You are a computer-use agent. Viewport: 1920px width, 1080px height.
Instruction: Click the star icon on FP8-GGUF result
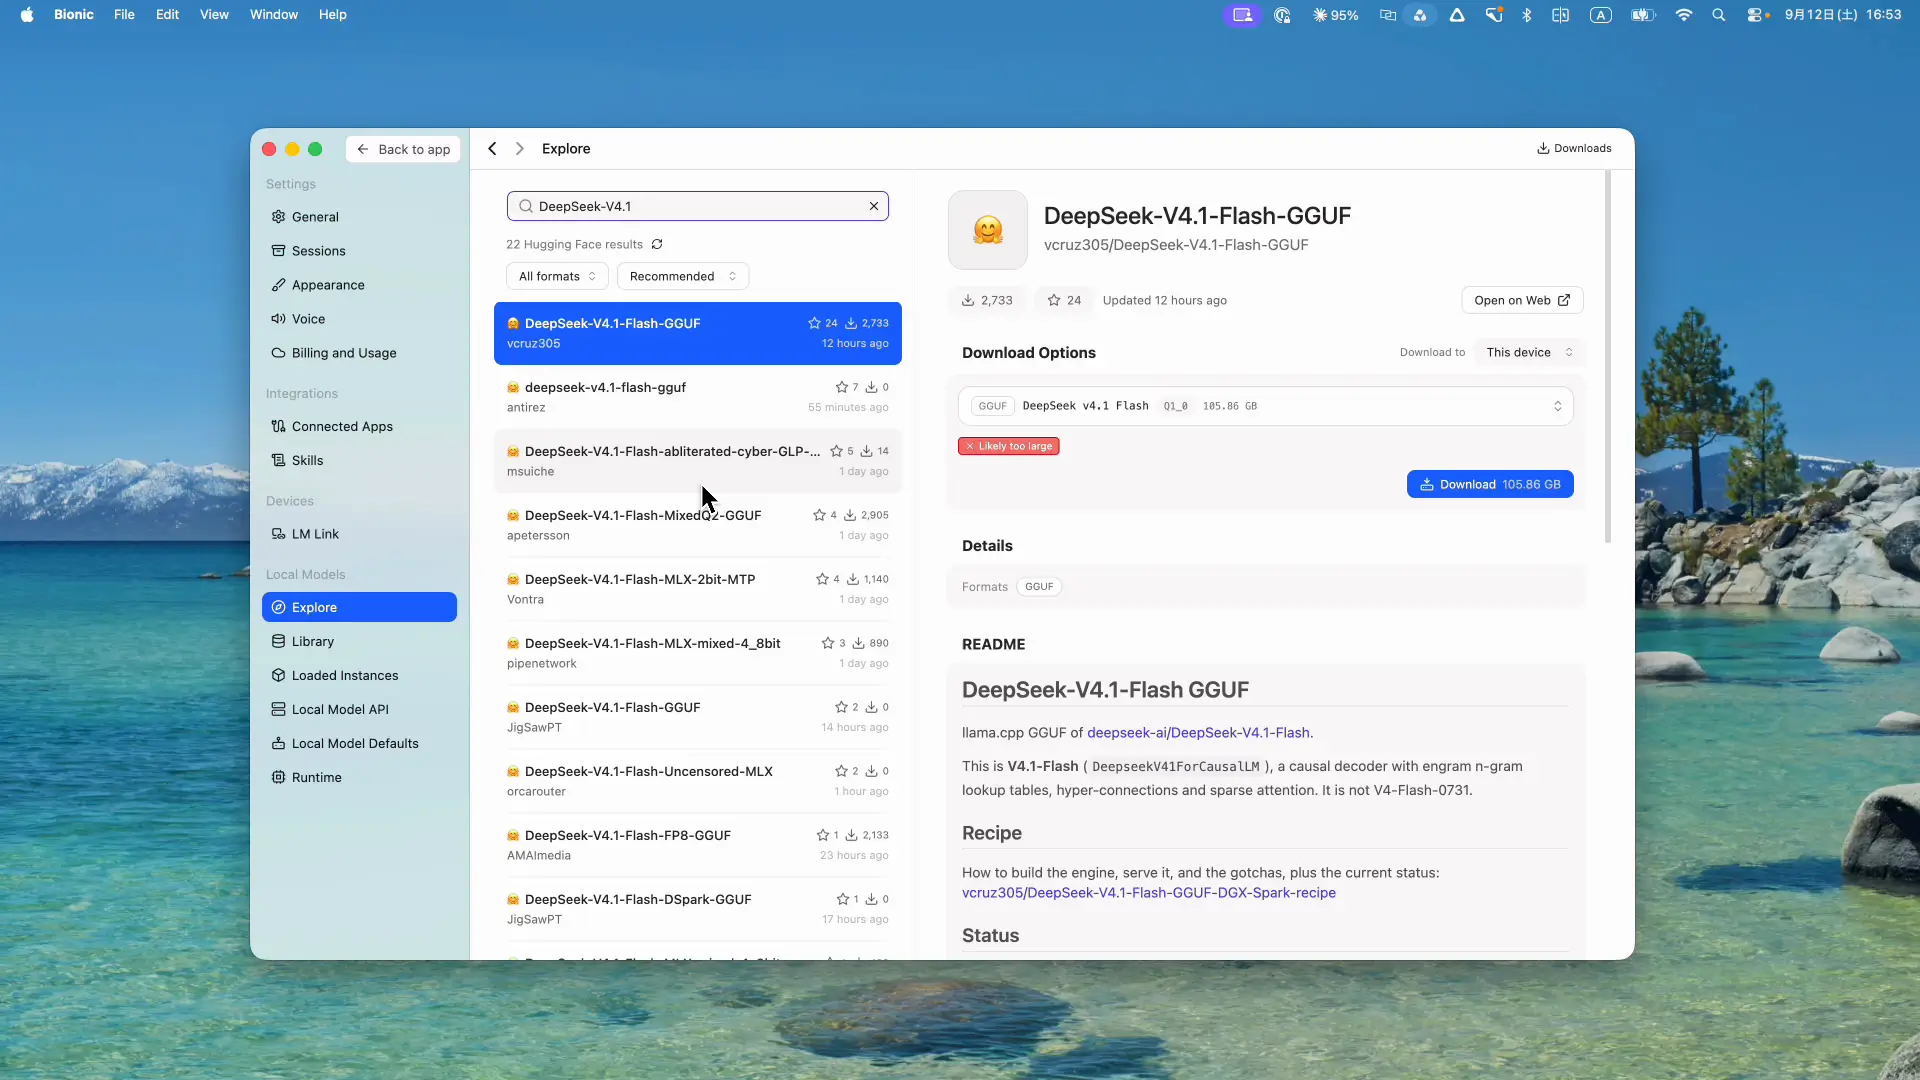click(823, 835)
